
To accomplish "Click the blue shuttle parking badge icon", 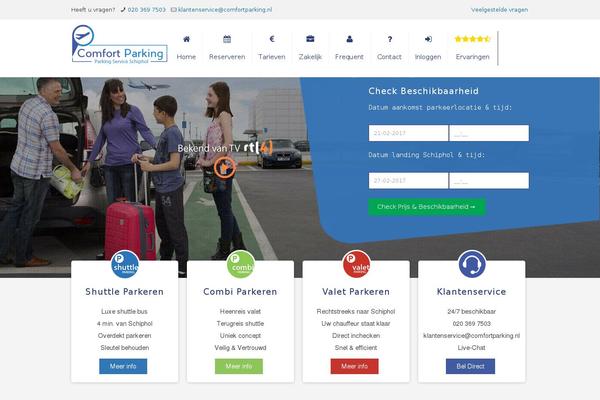I will click(x=125, y=264).
